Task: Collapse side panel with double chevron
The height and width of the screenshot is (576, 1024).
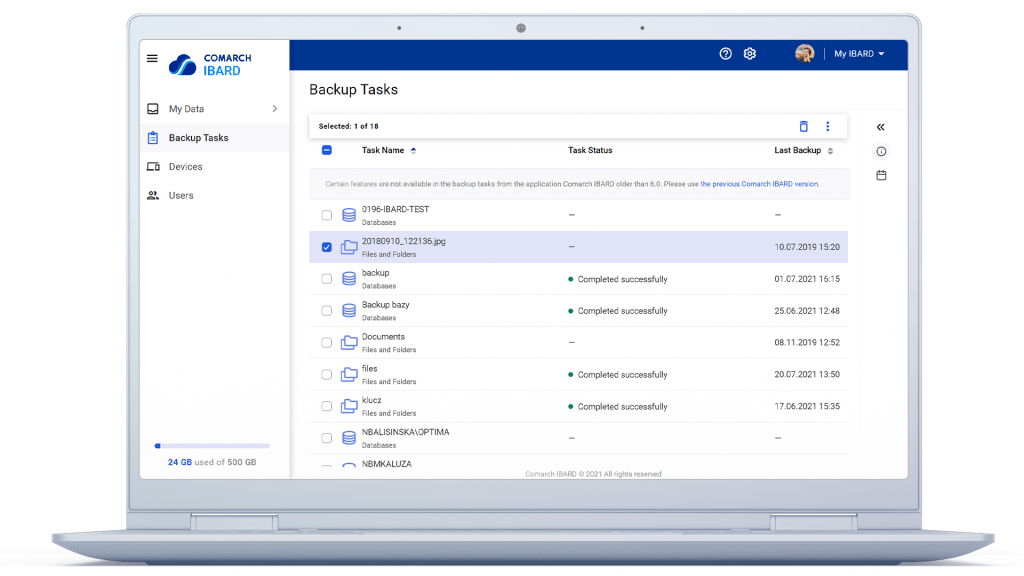Action: click(x=880, y=127)
